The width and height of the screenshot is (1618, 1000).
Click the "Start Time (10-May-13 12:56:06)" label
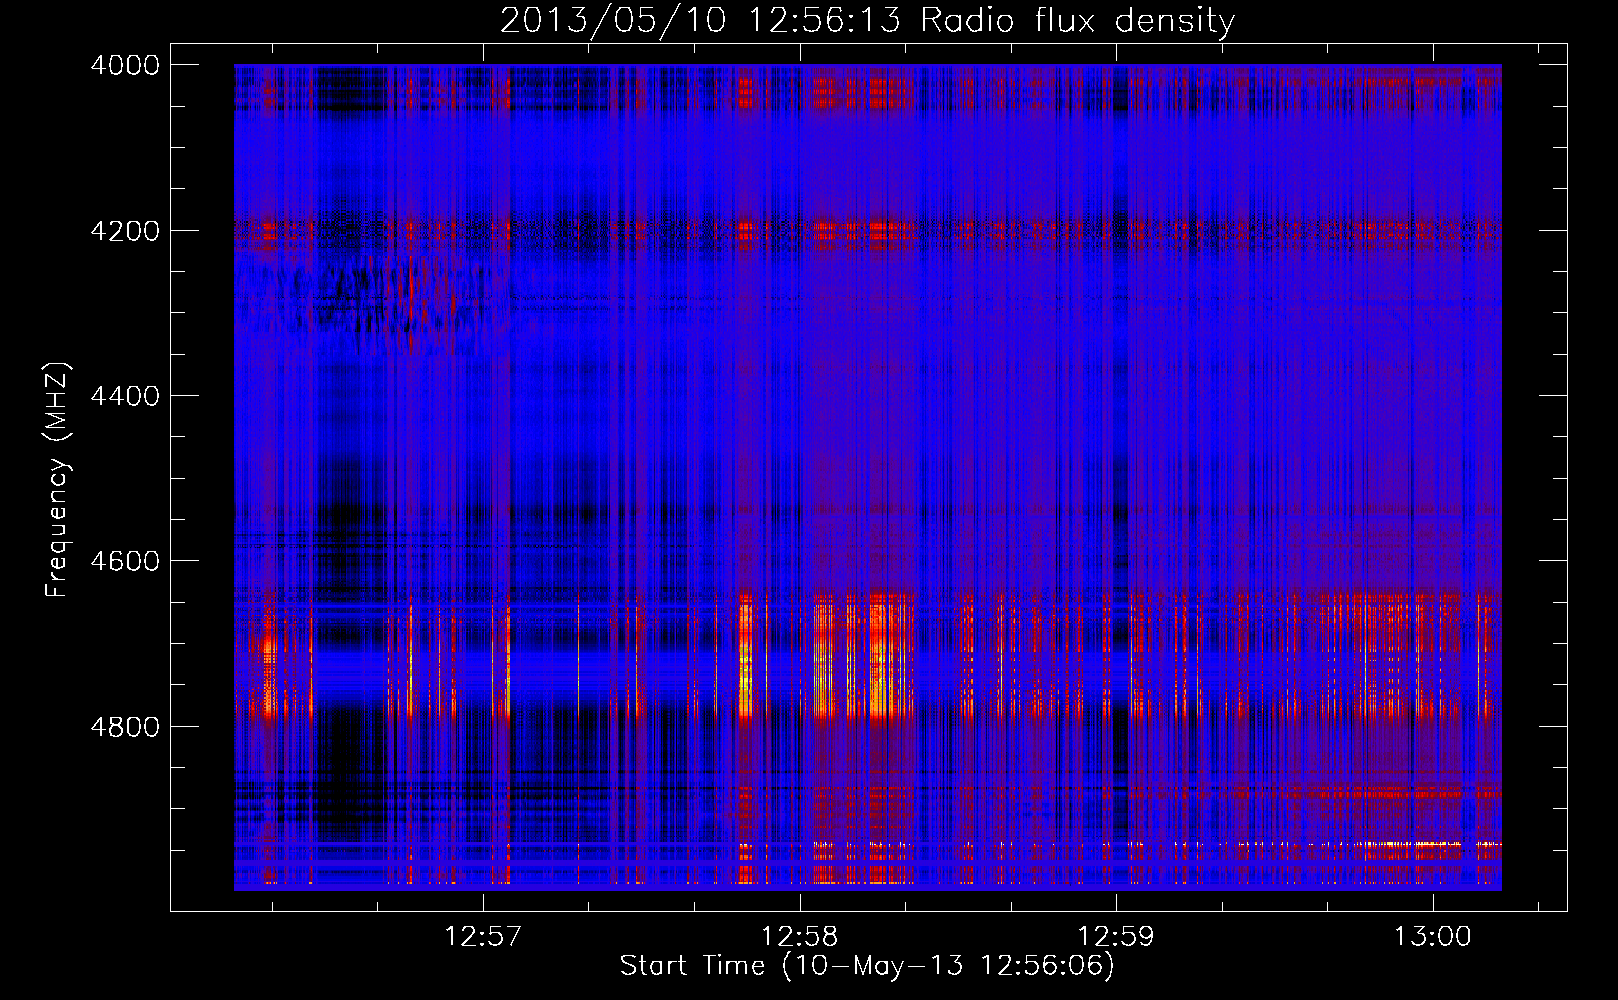coord(867,966)
